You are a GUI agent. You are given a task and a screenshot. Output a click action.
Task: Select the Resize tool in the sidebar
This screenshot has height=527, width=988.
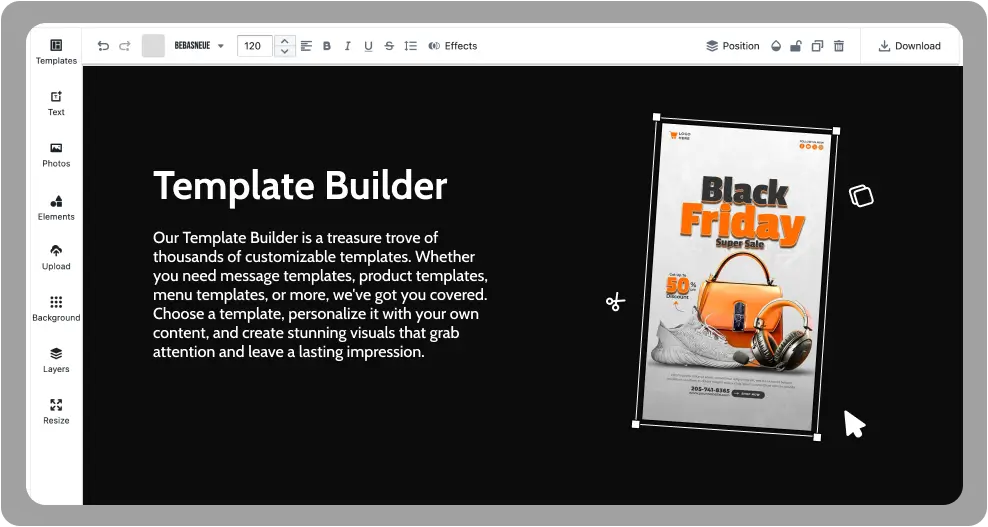coord(56,412)
